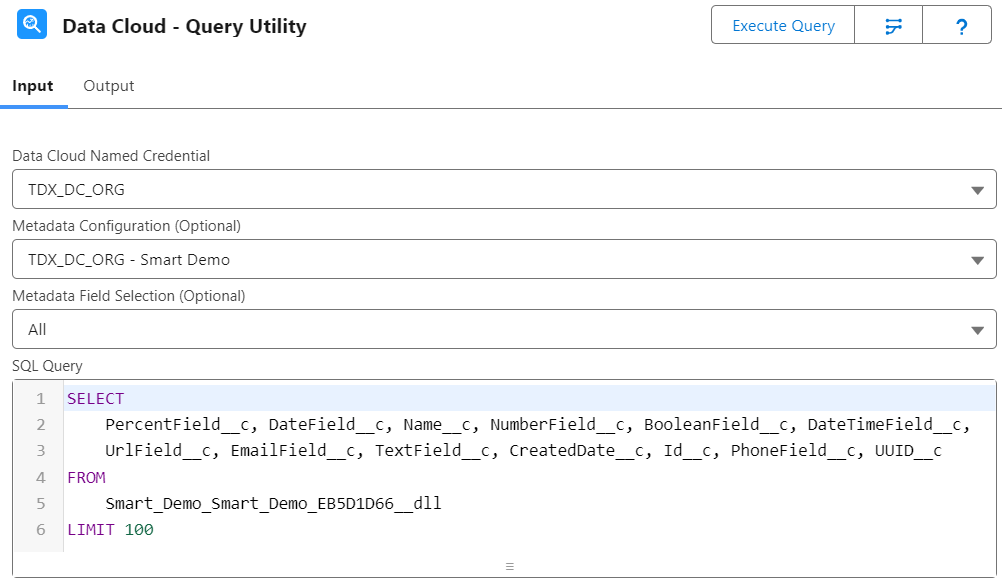Image resolution: width=1002 pixels, height=585 pixels.
Task: Click line number 1 in the gutter
Action: click(x=40, y=399)
